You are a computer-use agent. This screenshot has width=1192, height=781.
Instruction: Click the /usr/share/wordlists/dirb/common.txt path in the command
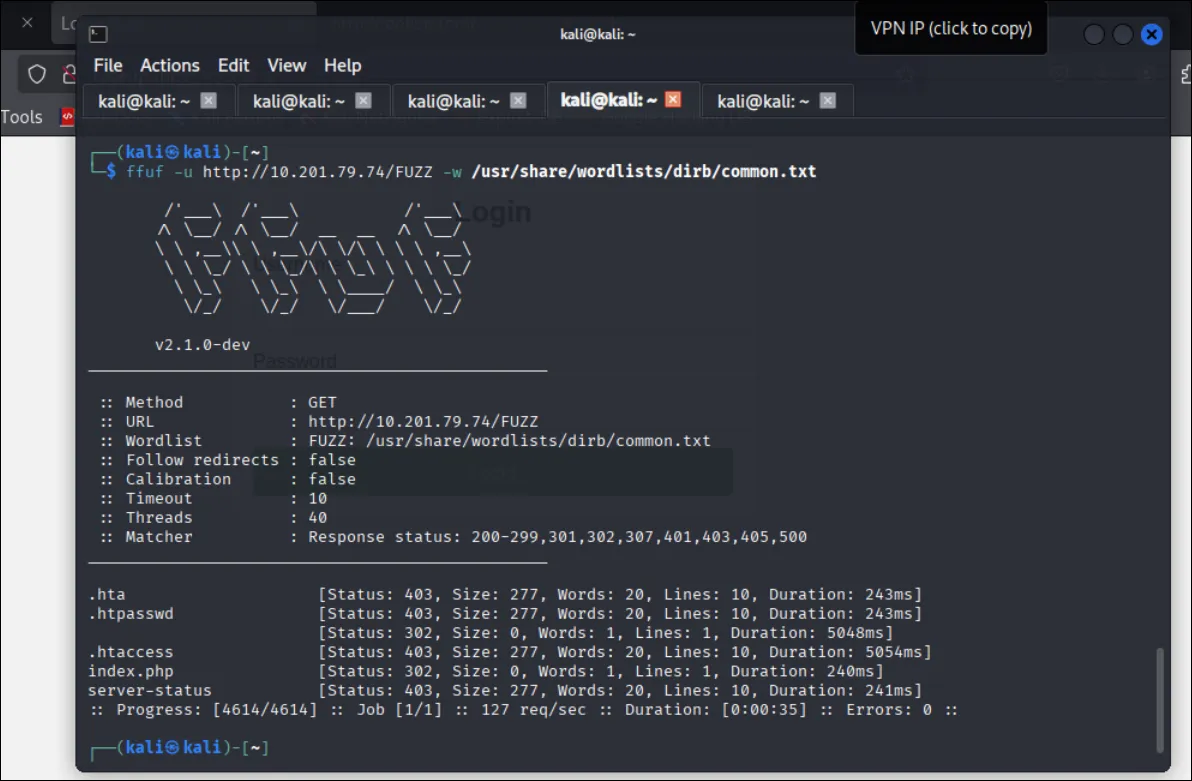[x=644, y=172]
